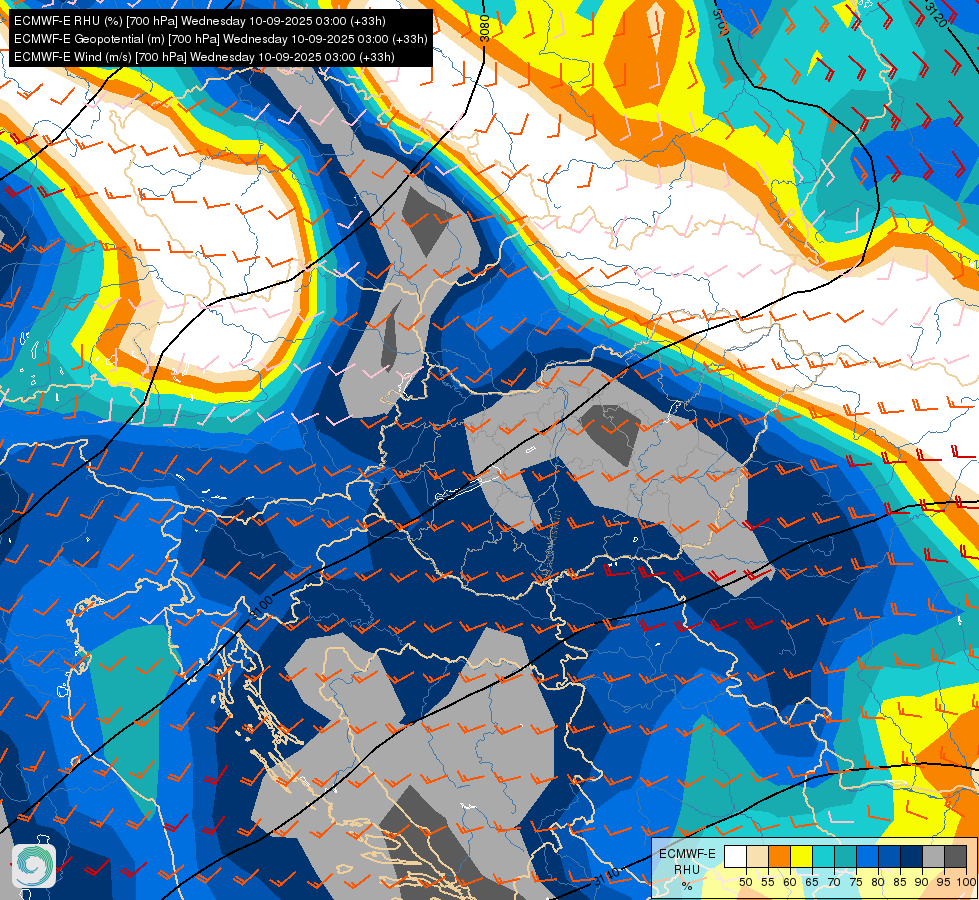This screenshot has height=900, width=979.
Task: Click the legend value 75
Action: [x=856, y=882]
